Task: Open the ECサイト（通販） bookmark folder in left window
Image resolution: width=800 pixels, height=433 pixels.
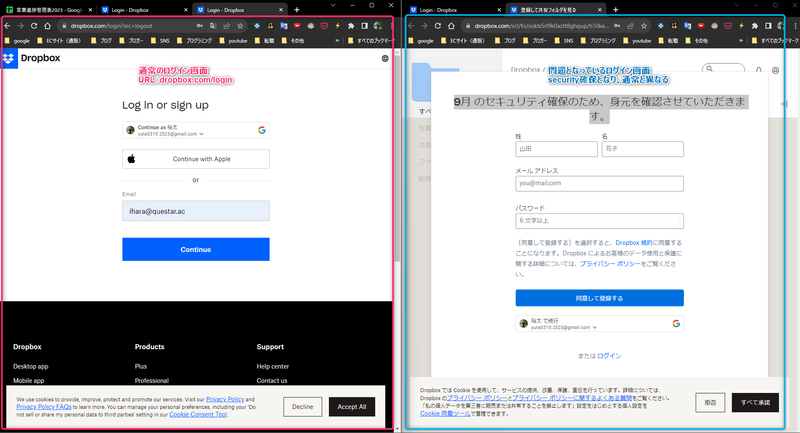Action: [60, 40]
